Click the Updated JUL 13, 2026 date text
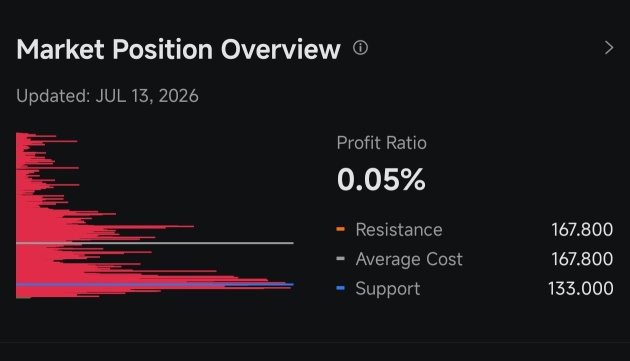Screen dimensions: 630x361 [107, 96]
